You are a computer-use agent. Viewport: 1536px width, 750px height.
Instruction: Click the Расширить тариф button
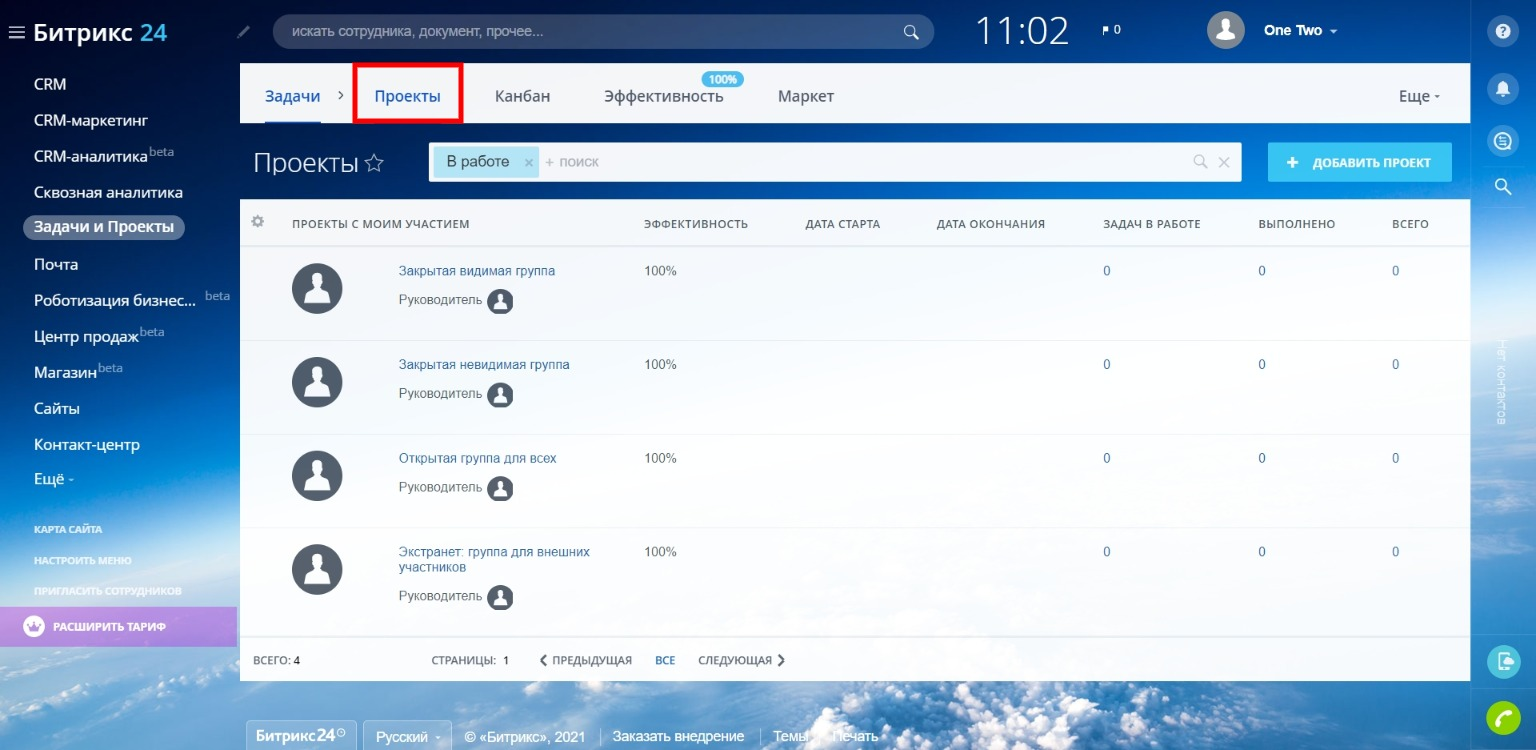[x=118, y=627]
